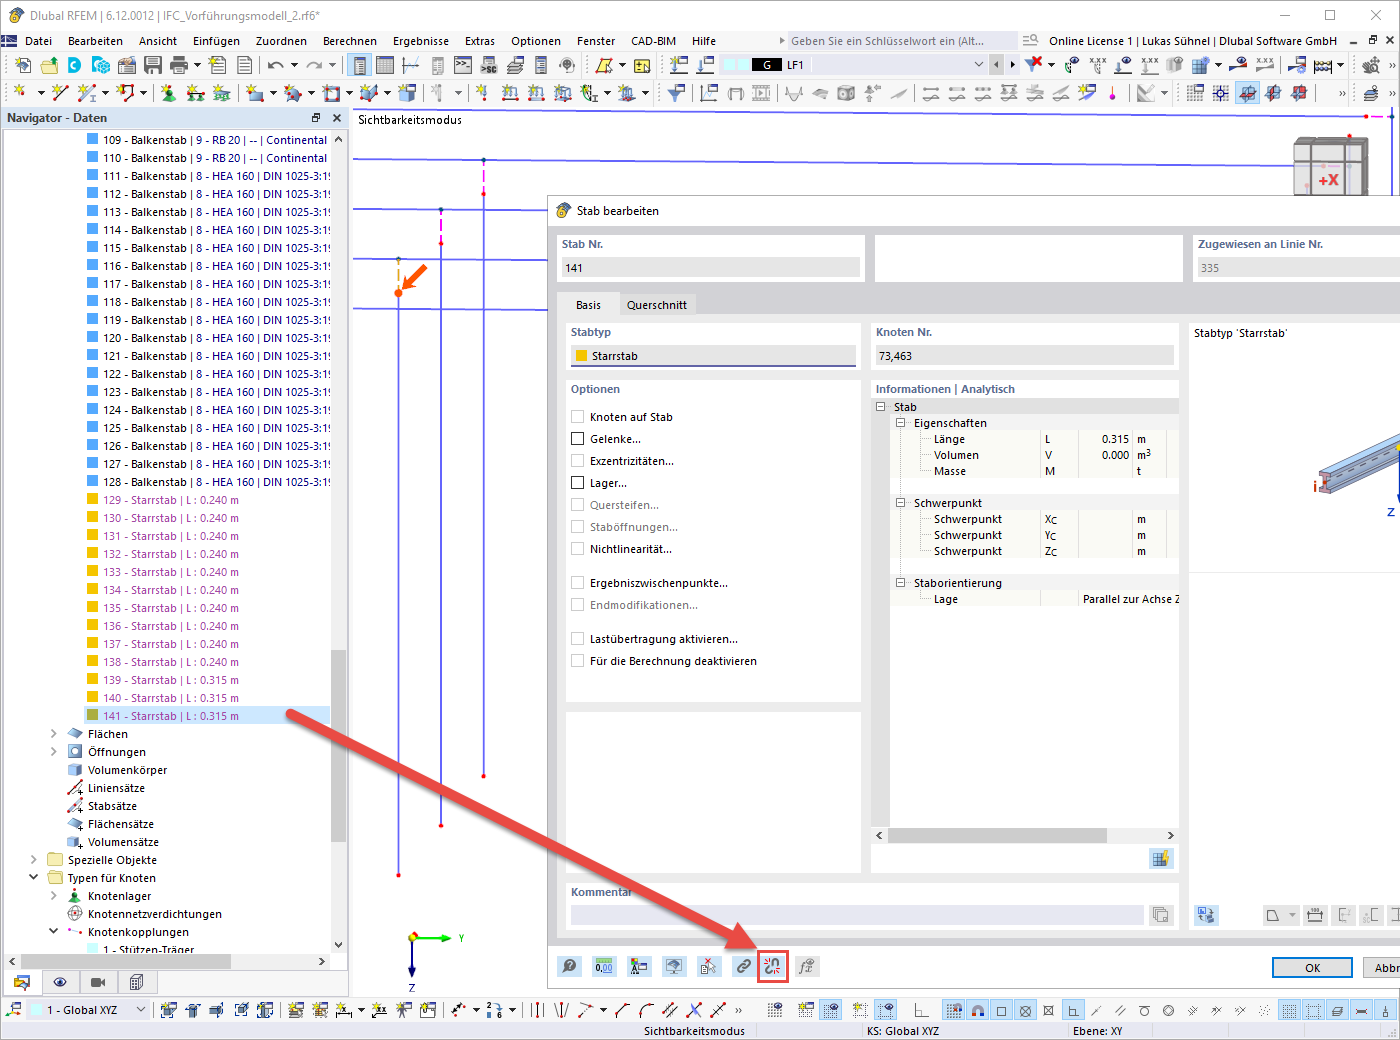Open the 'Berechnen' menu
This screenshot has width=1400, height=1040.
350,41
